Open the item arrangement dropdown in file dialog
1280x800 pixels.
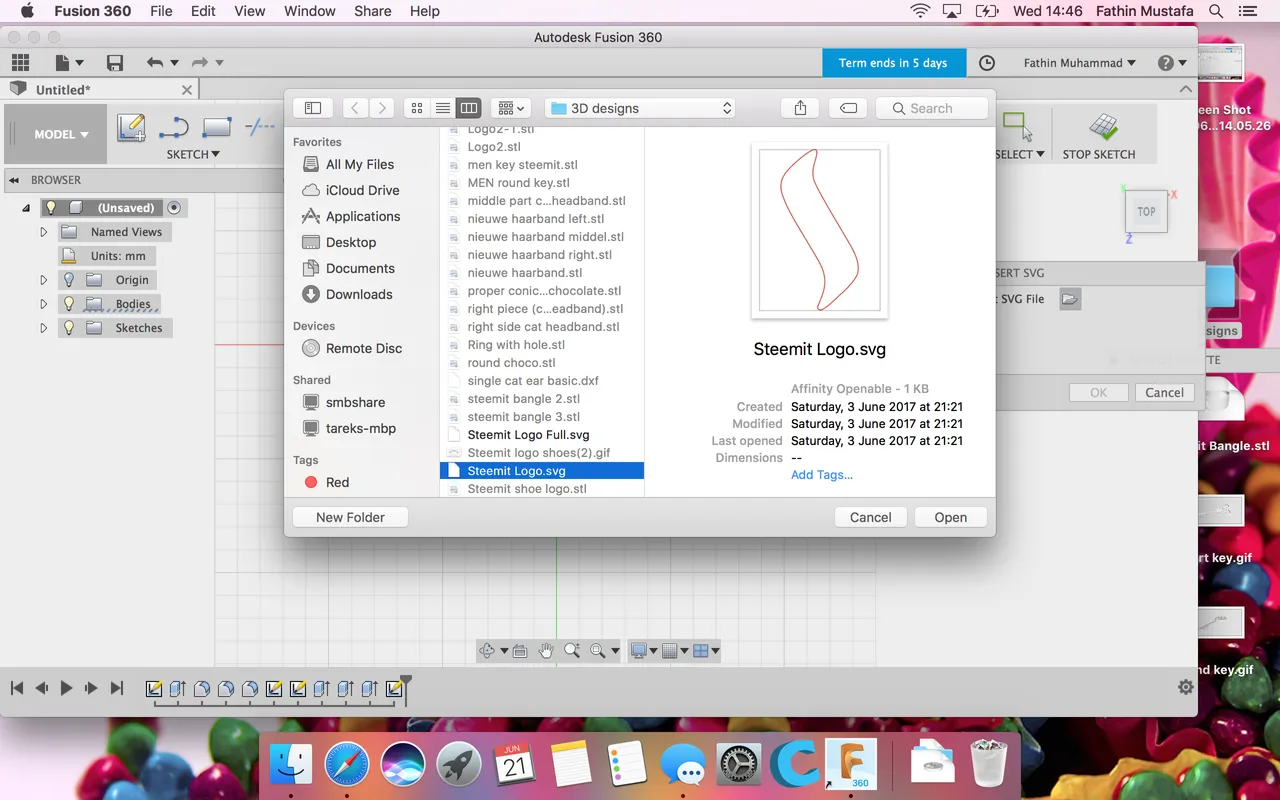(512, 108)
